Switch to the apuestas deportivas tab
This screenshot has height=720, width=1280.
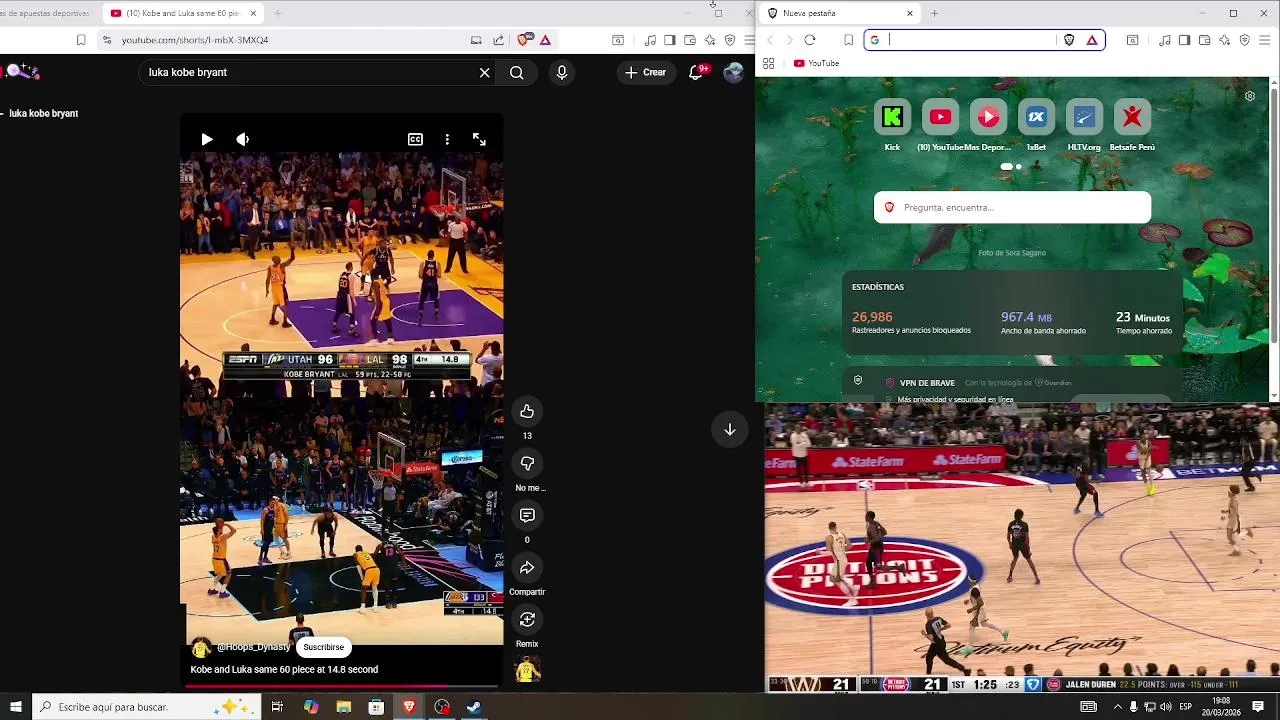(x=45, y=13)
